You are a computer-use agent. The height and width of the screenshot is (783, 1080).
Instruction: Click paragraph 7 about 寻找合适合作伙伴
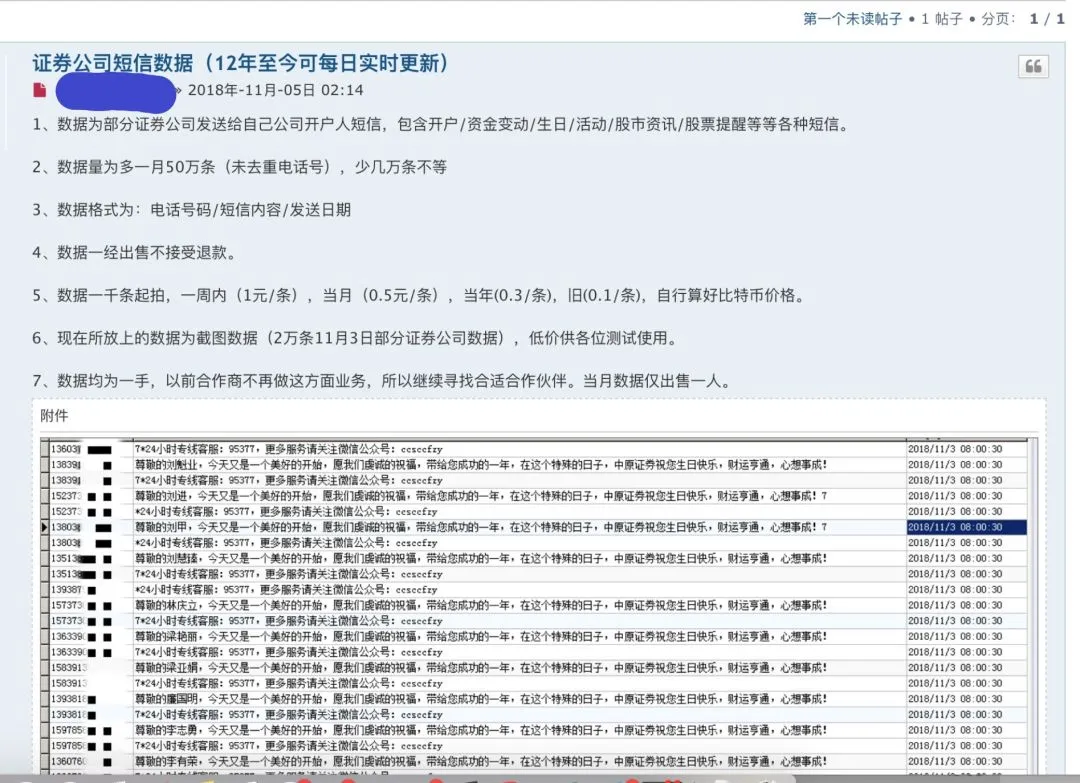click(383, 381)
